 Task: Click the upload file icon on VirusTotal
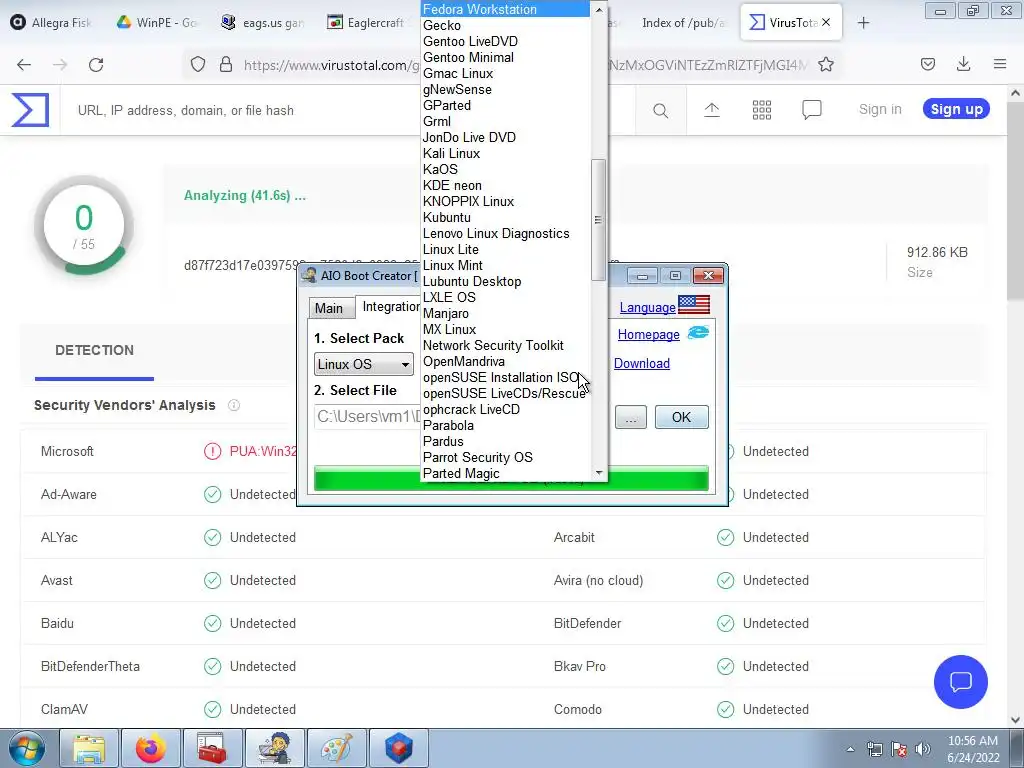coord(711,110)
